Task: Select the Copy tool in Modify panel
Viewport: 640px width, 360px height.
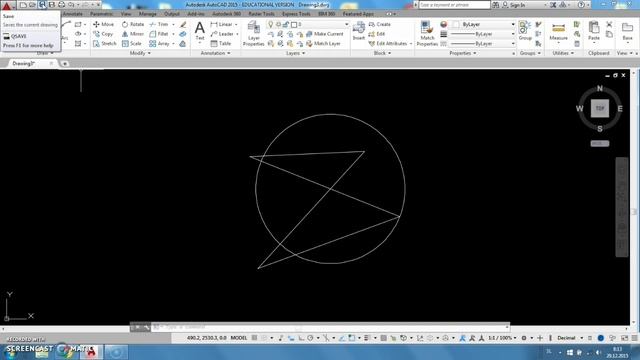Action: [x=103, y=34]
